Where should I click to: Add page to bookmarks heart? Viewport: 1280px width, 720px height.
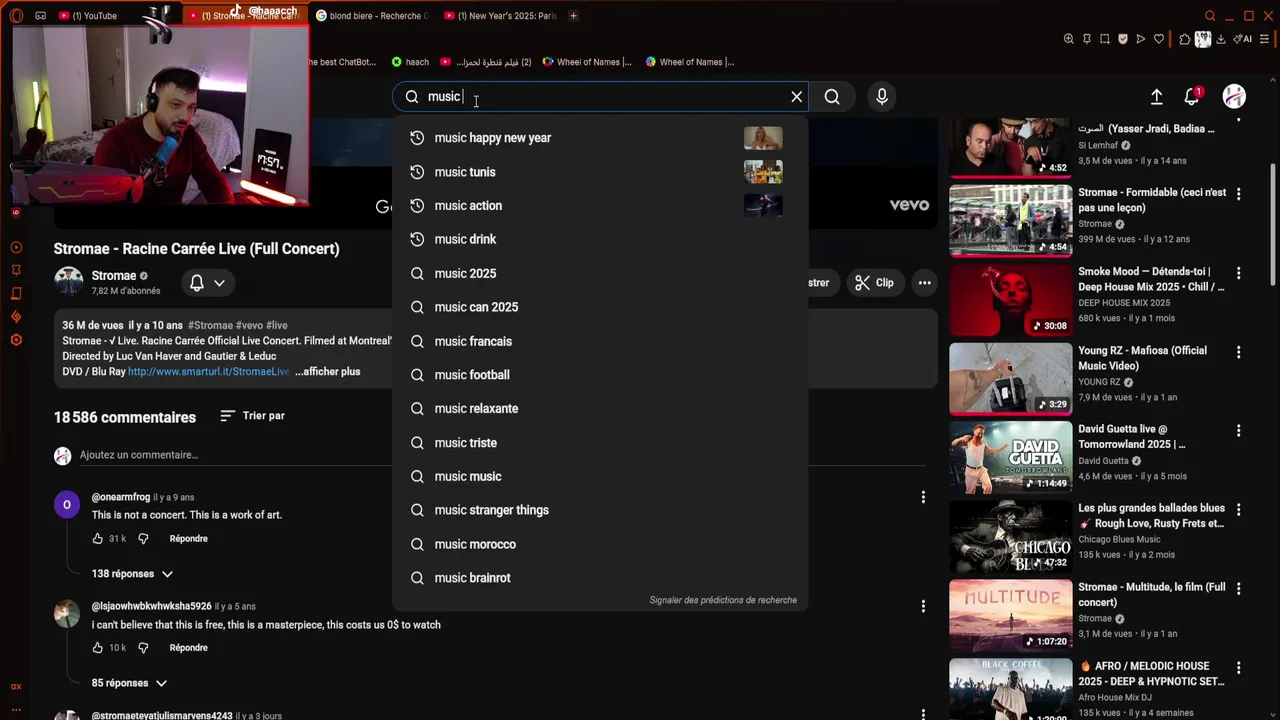tap(1159, 39)
